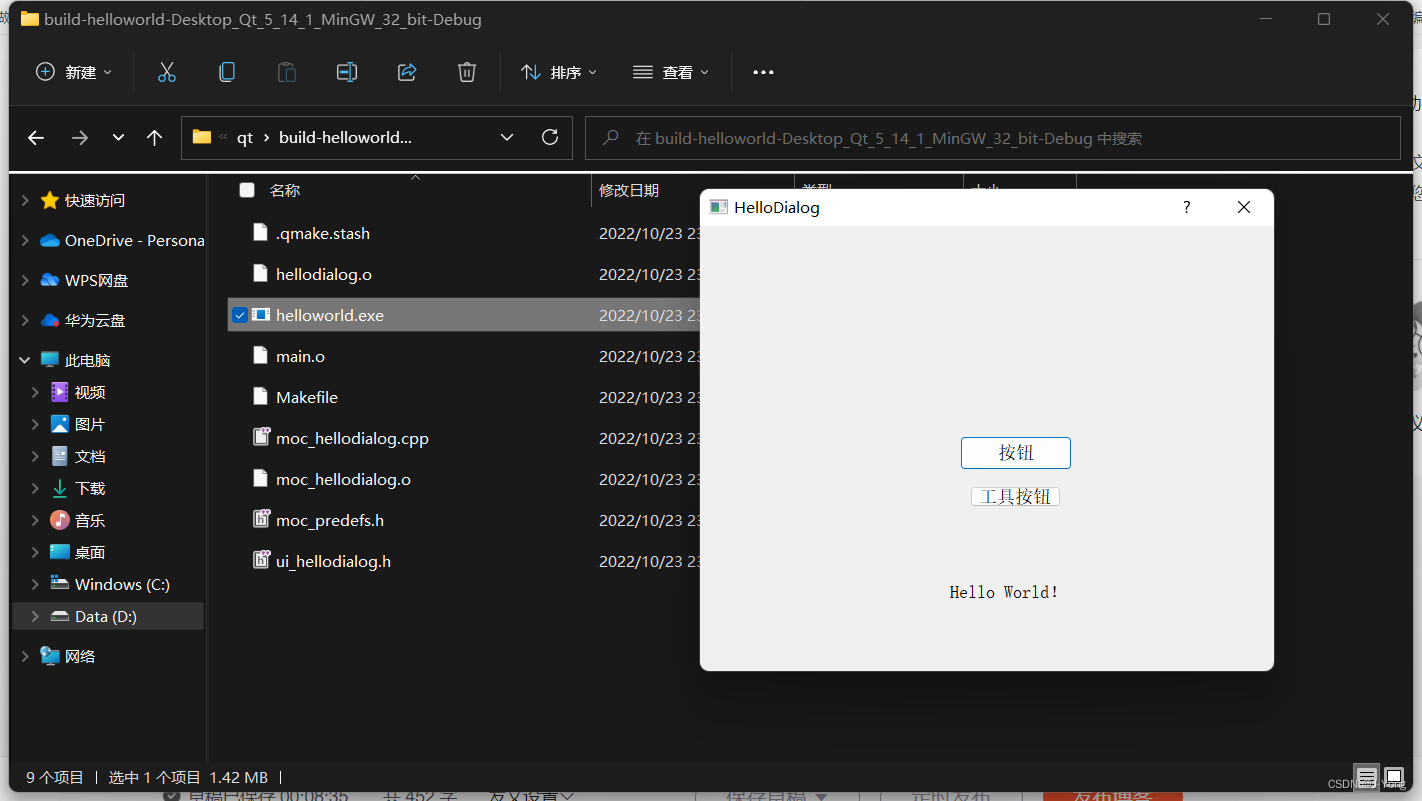Toggle the select-all checkbox above the file list

[246, 189]
